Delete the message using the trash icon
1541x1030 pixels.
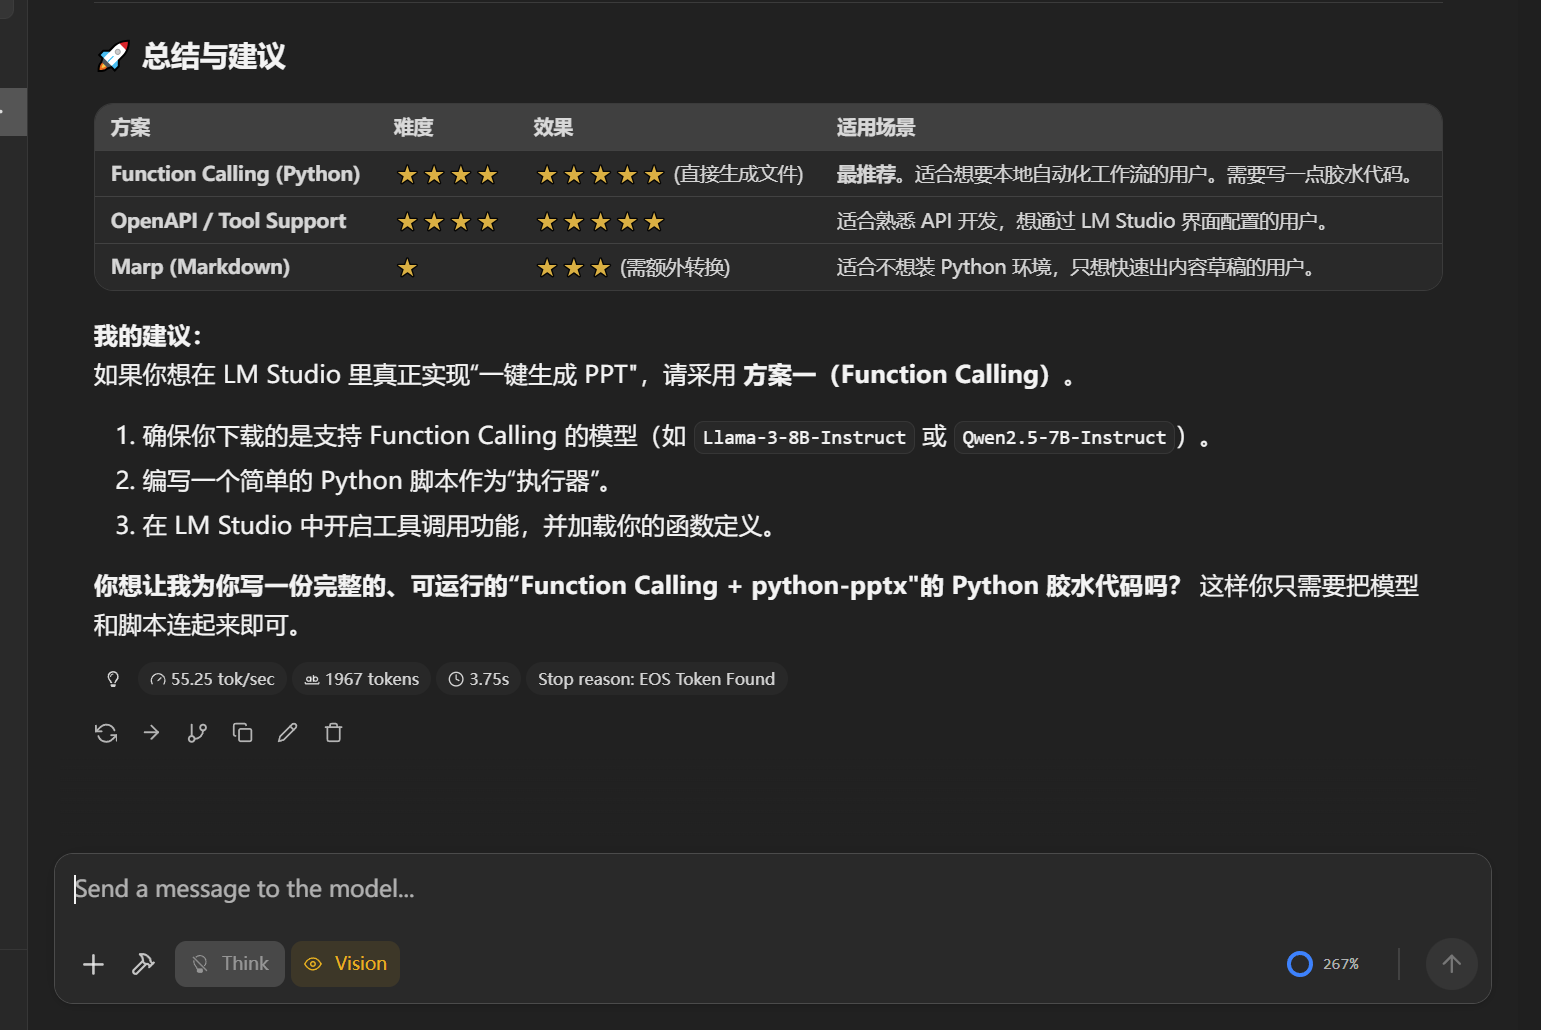(x=334, y=733)
